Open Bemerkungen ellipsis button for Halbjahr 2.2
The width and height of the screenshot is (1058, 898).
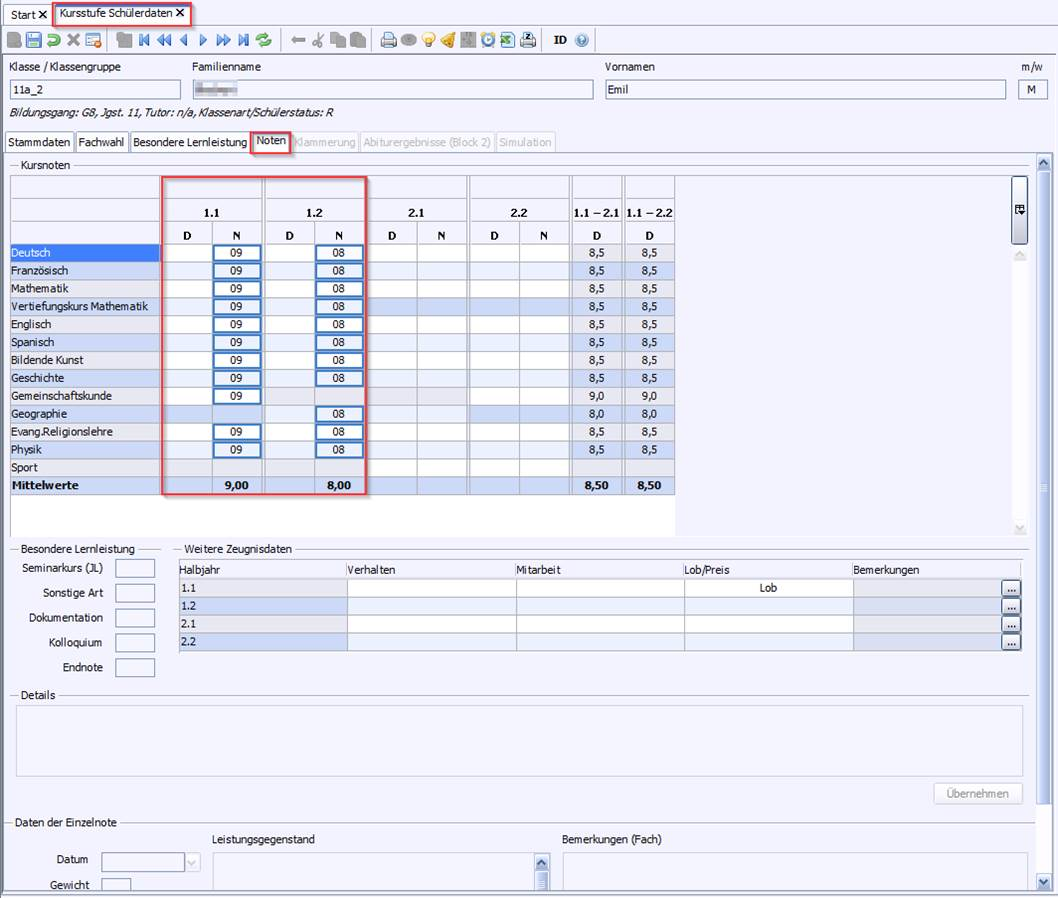1011,643
